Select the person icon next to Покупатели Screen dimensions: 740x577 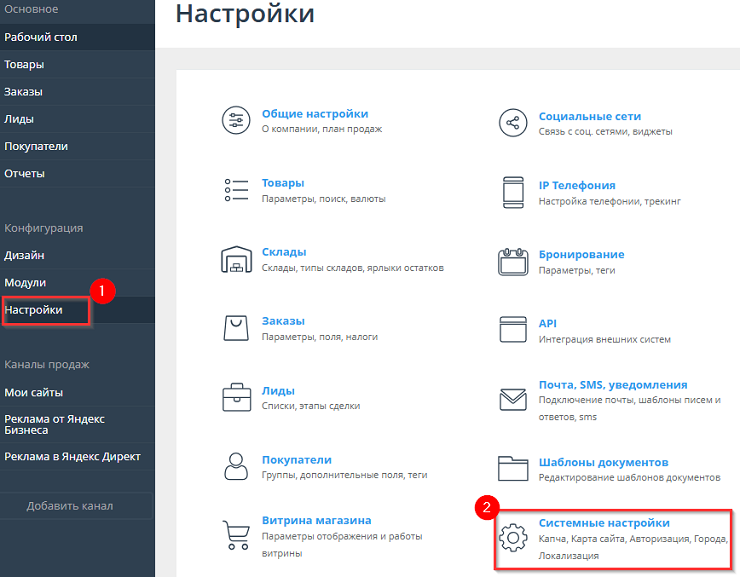[236, 467]
